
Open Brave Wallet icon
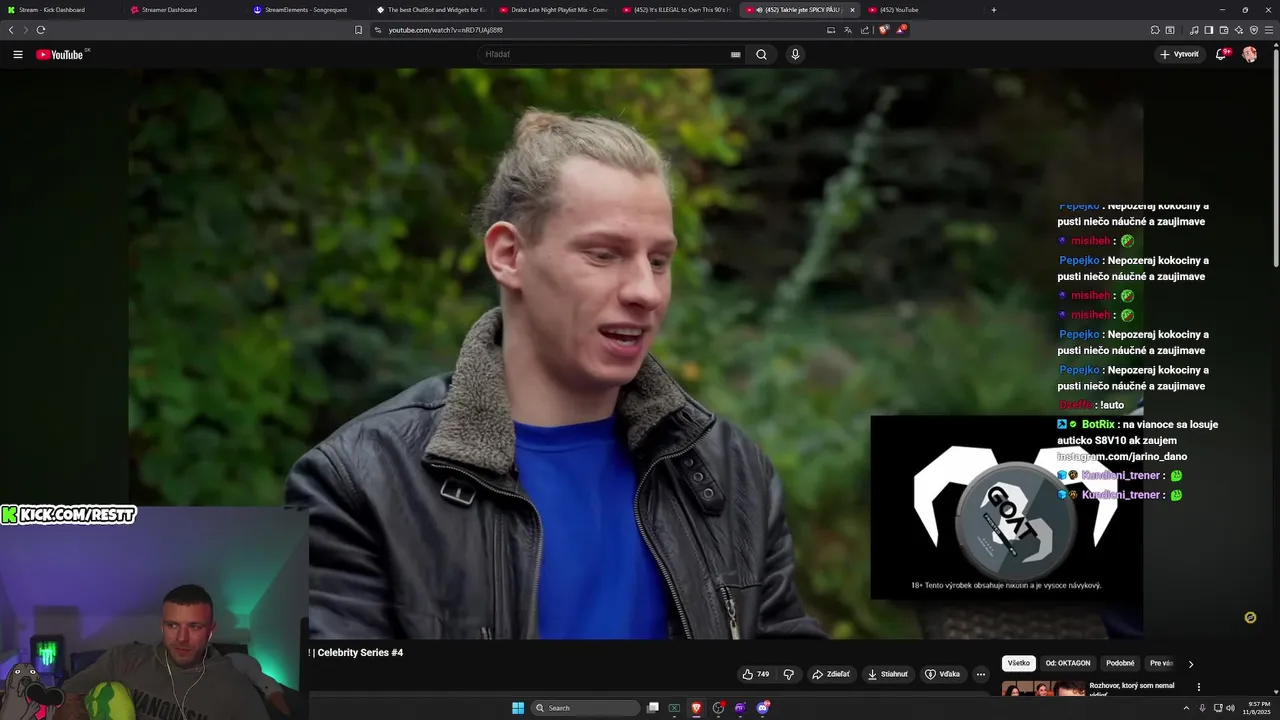(x=1223, y=30)
